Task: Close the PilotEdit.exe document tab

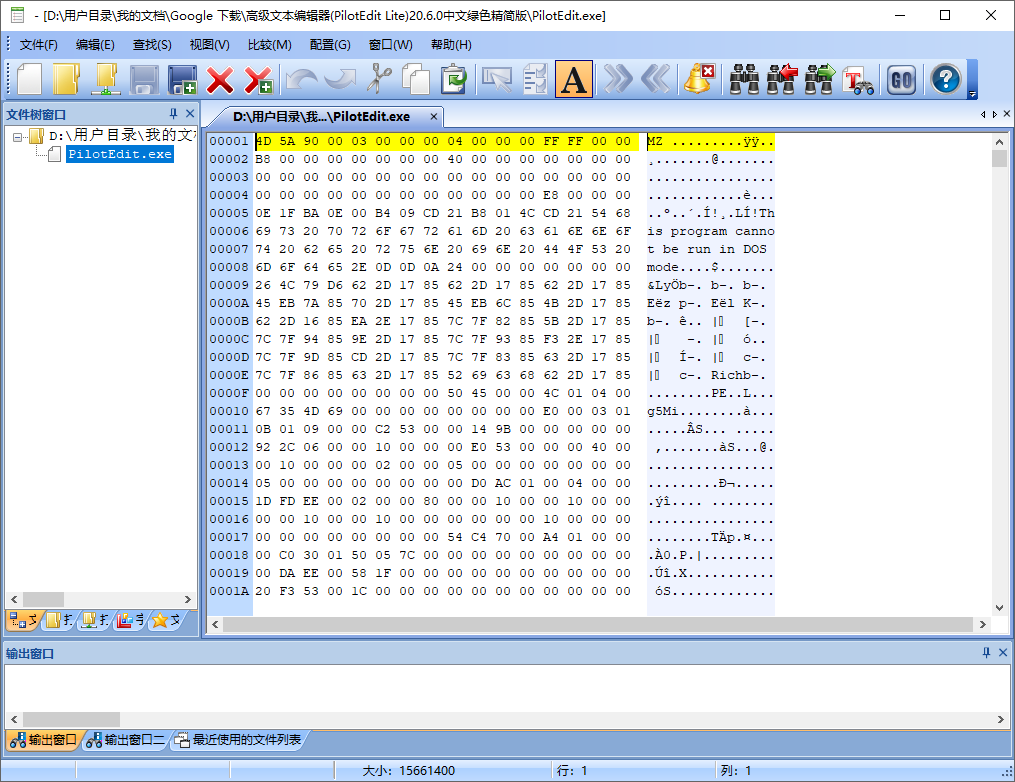Action: pos(434,117)
